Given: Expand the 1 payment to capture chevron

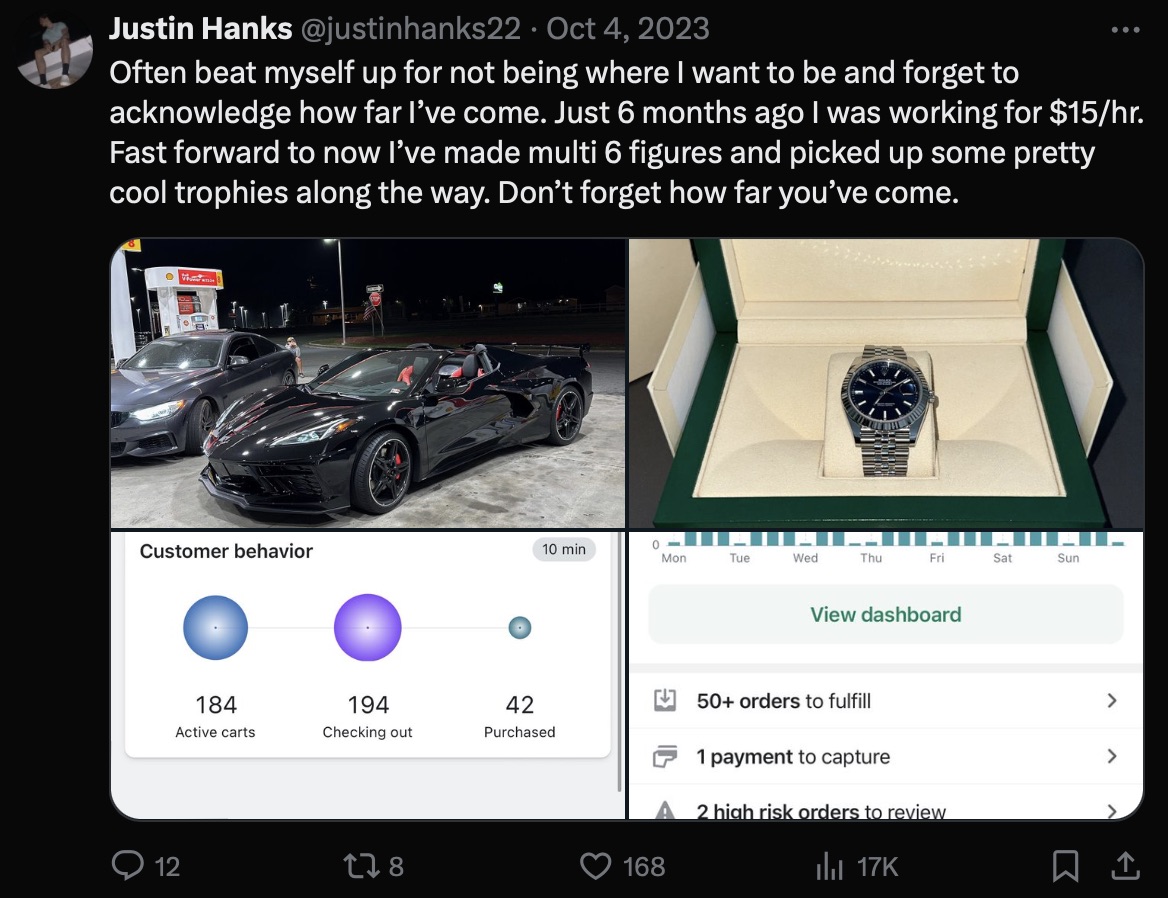Looking at the screenshot, I should (x=1111, y=757).
